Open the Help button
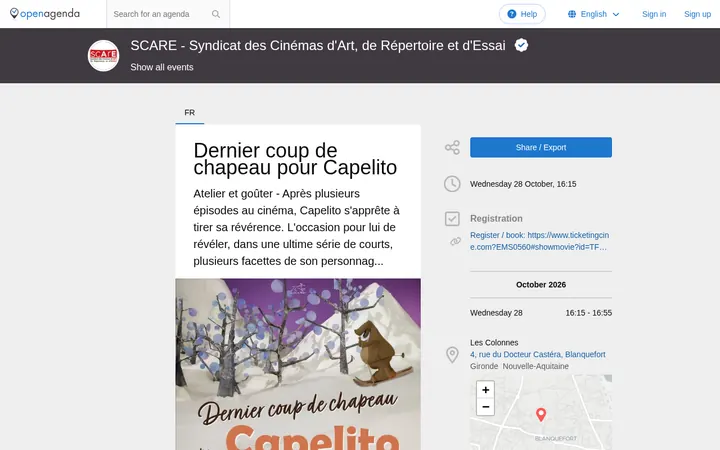720x450 pixels. point(522,14)
